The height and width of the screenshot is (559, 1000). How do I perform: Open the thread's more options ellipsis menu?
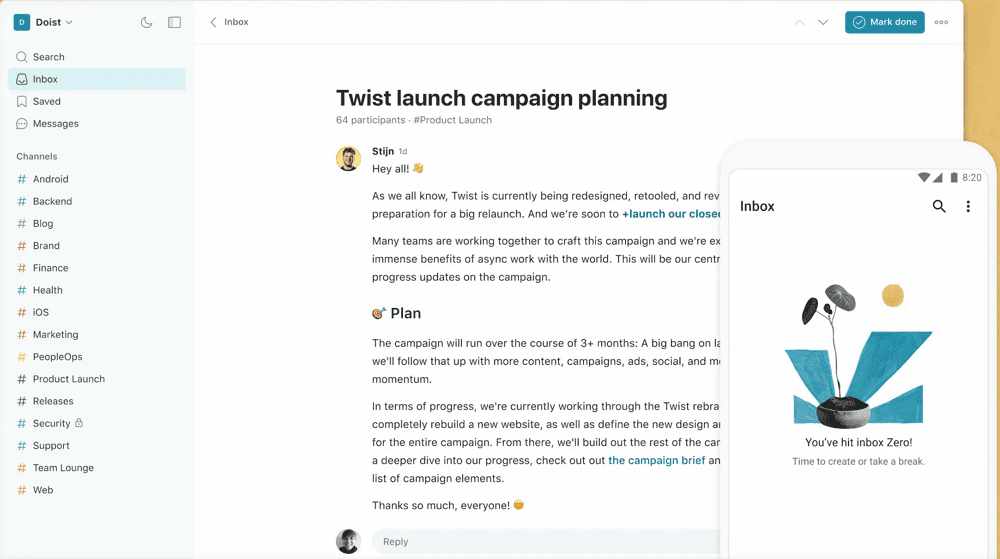(x=941, y=22)
